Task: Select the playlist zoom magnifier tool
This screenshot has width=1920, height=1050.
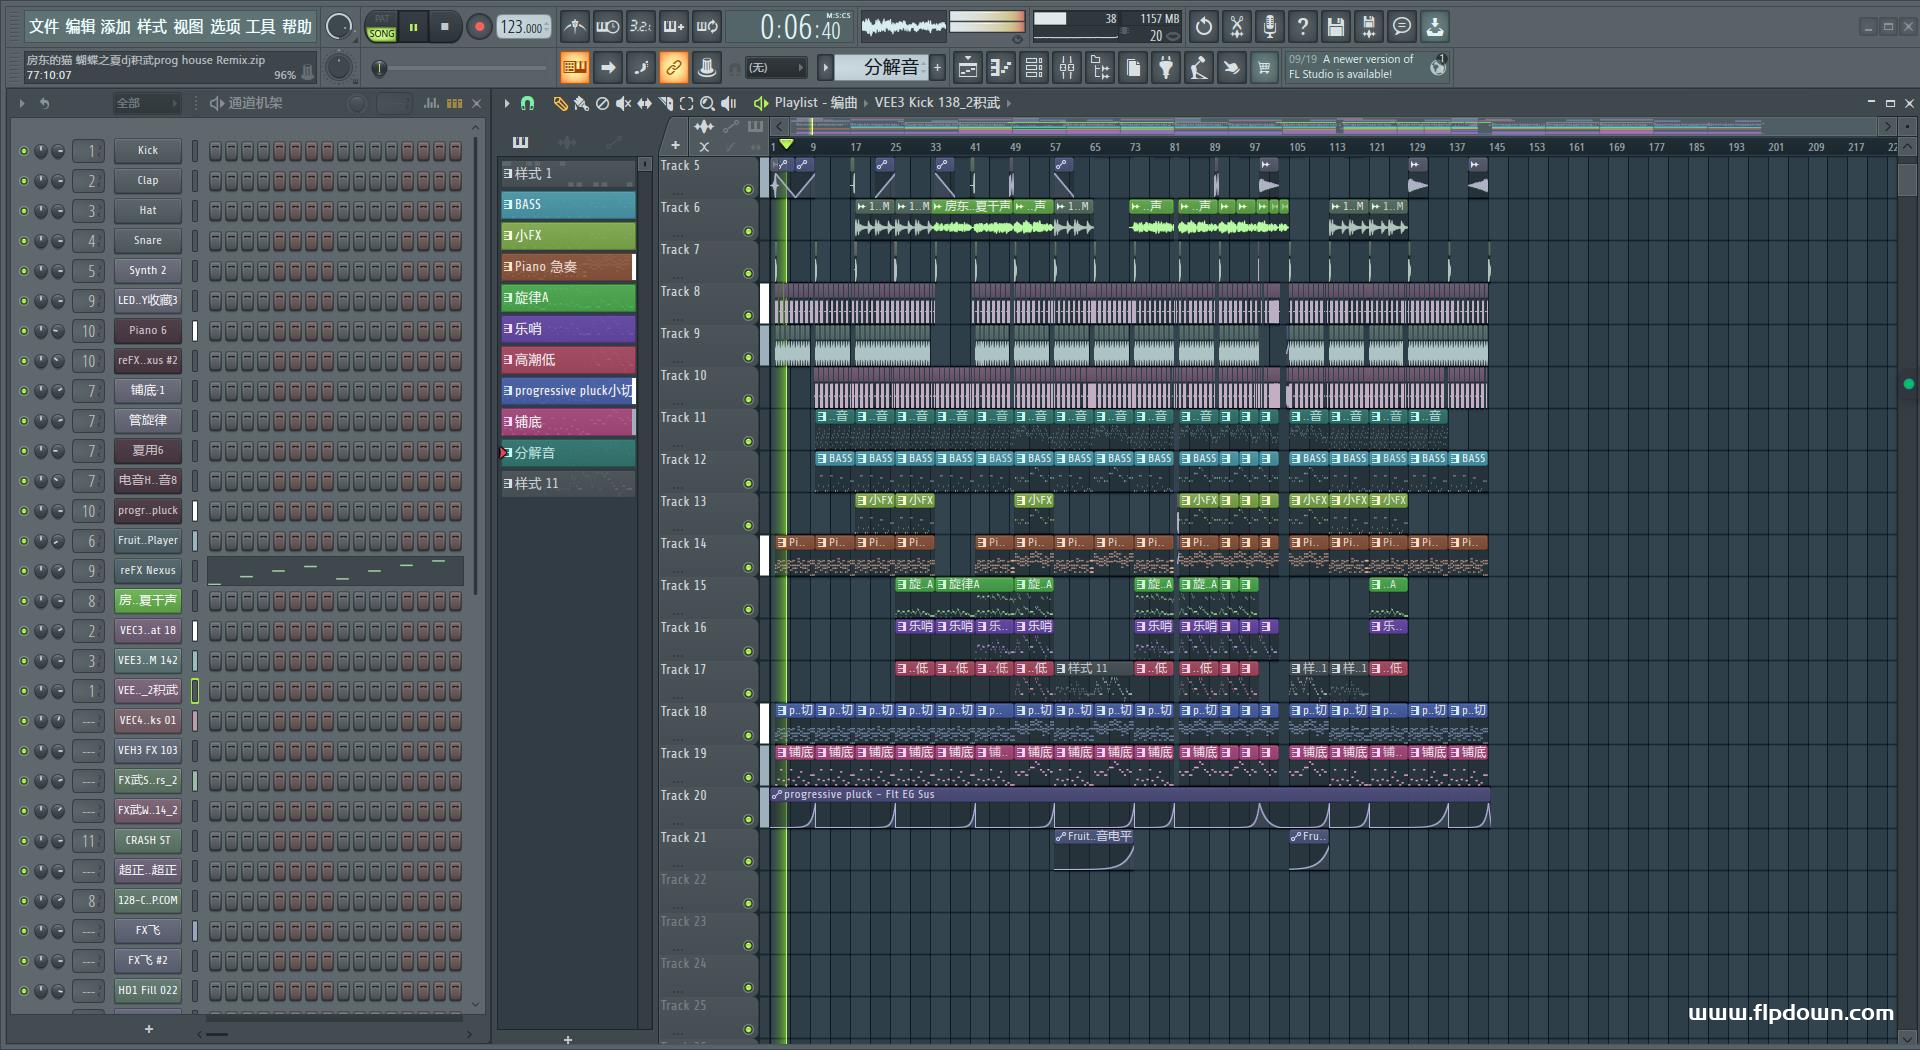Action: click(707, 103)
